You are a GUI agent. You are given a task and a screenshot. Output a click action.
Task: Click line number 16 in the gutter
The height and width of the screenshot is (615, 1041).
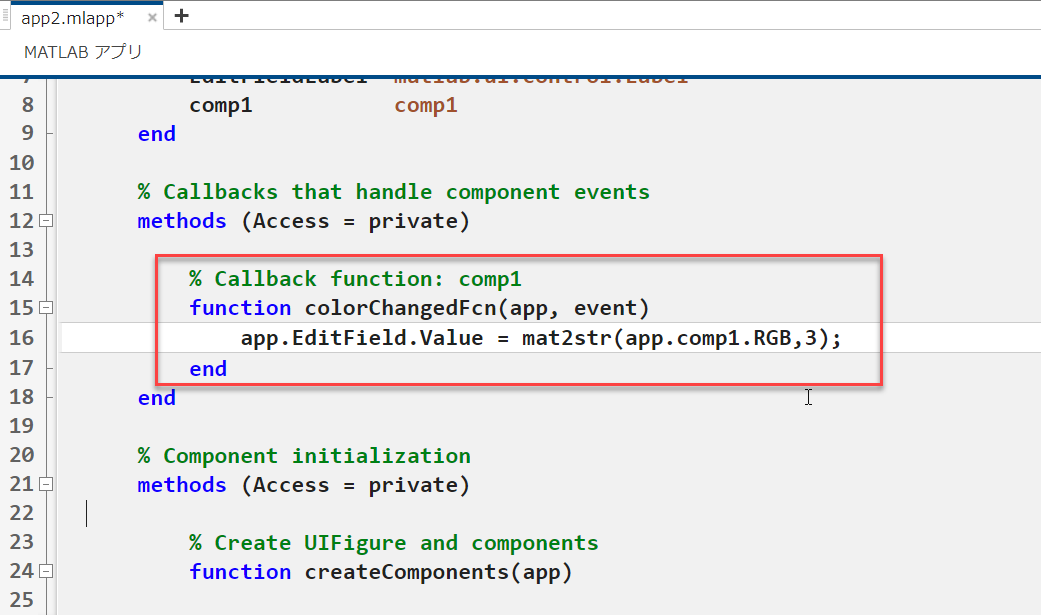coord(21,338)
